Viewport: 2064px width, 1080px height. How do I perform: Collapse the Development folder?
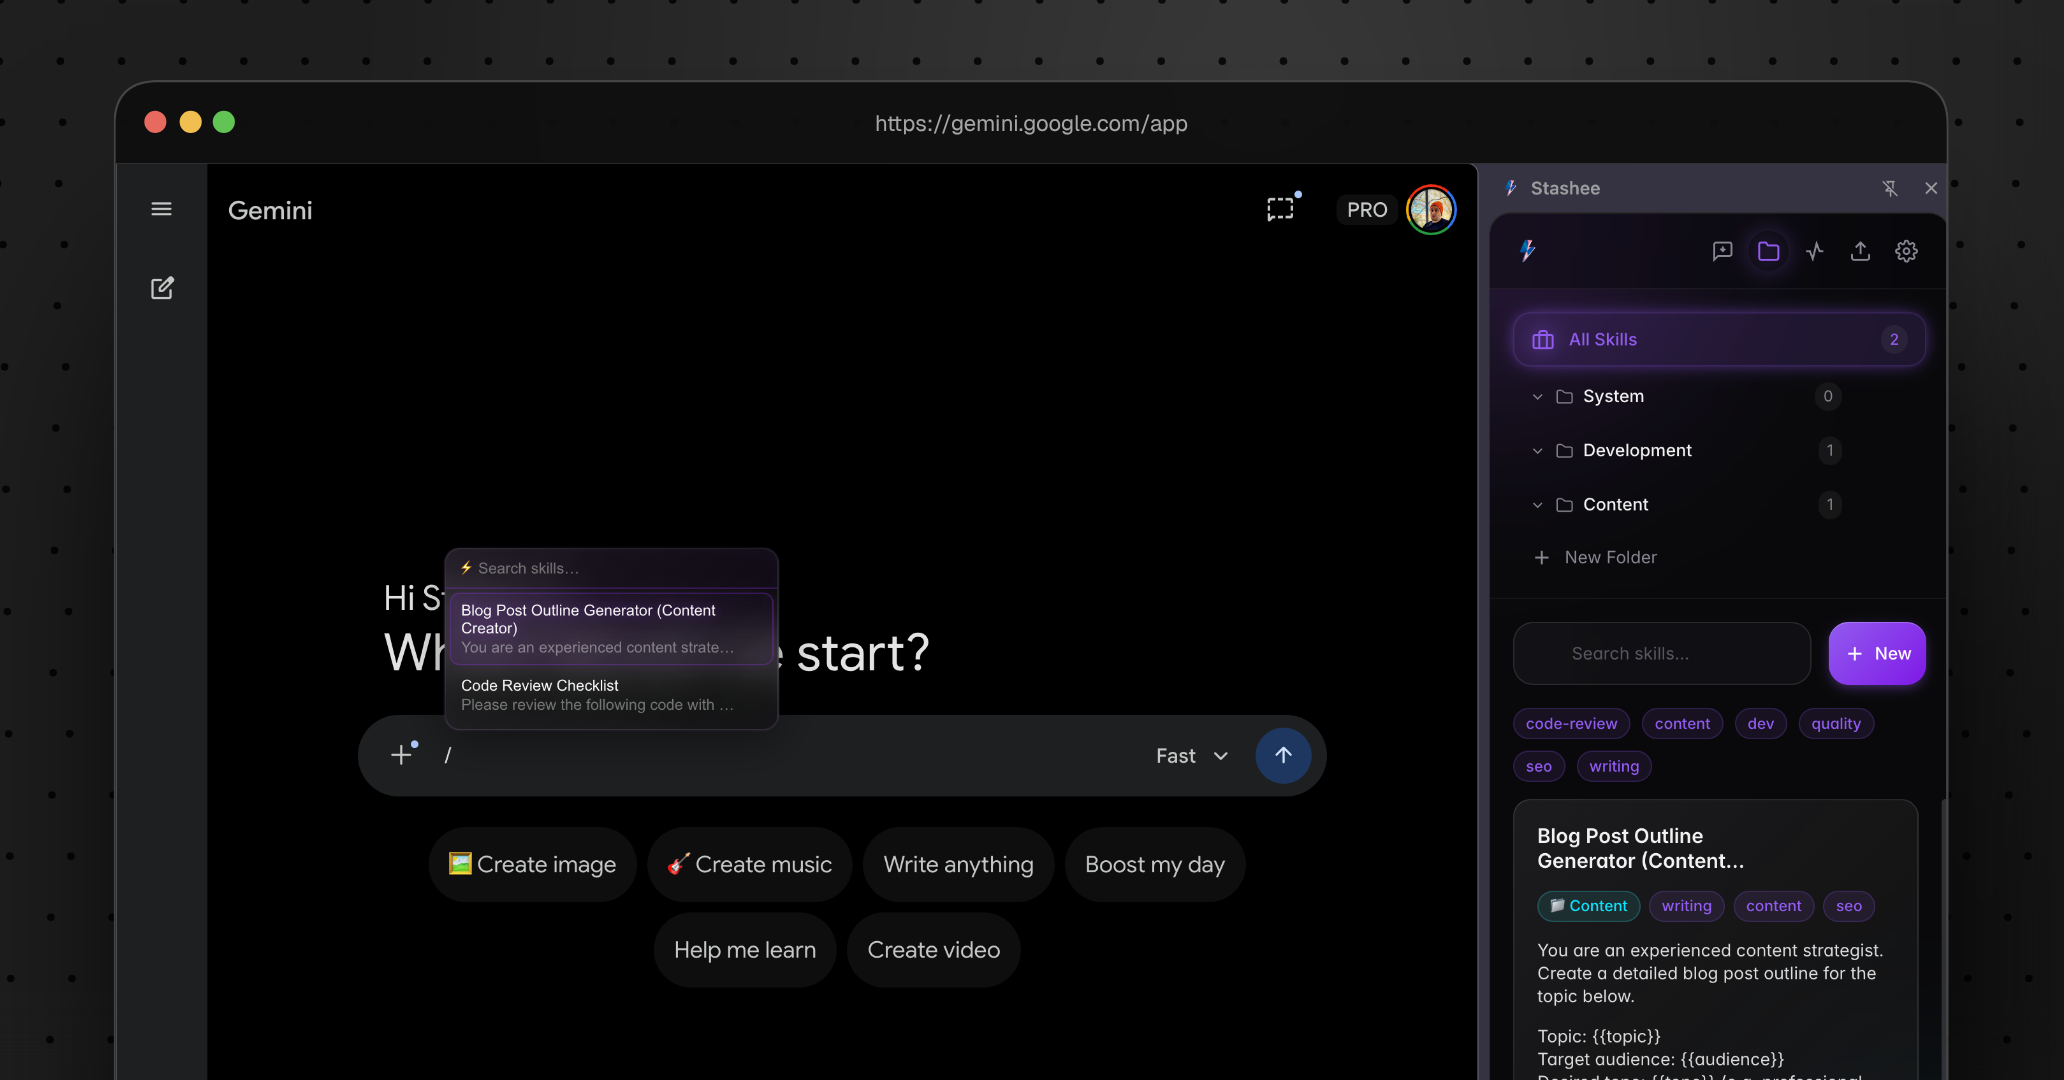click(x=1537, y=451)
